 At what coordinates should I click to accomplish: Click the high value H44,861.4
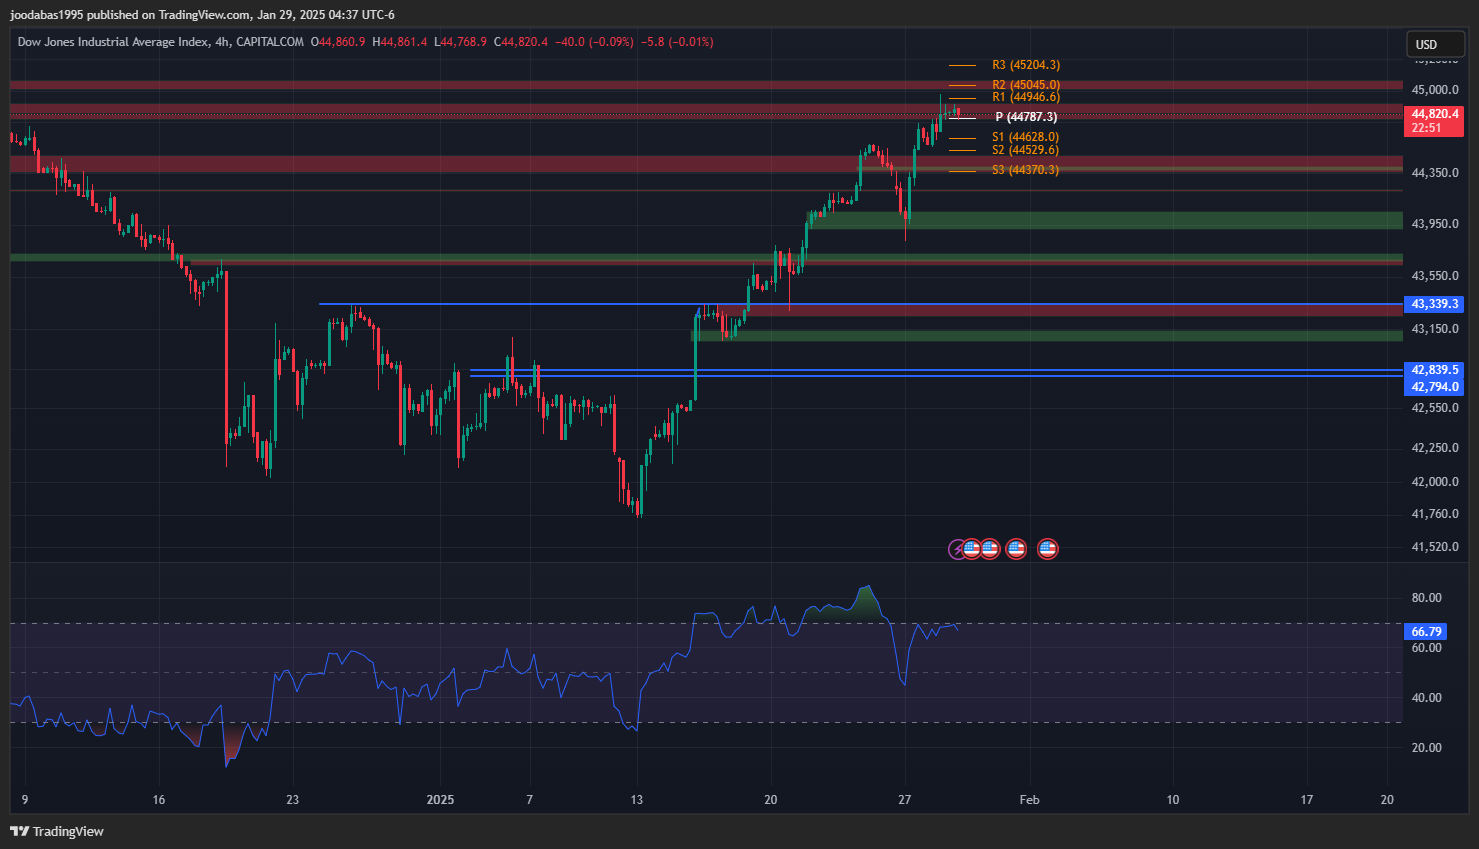tap(400, 42)
